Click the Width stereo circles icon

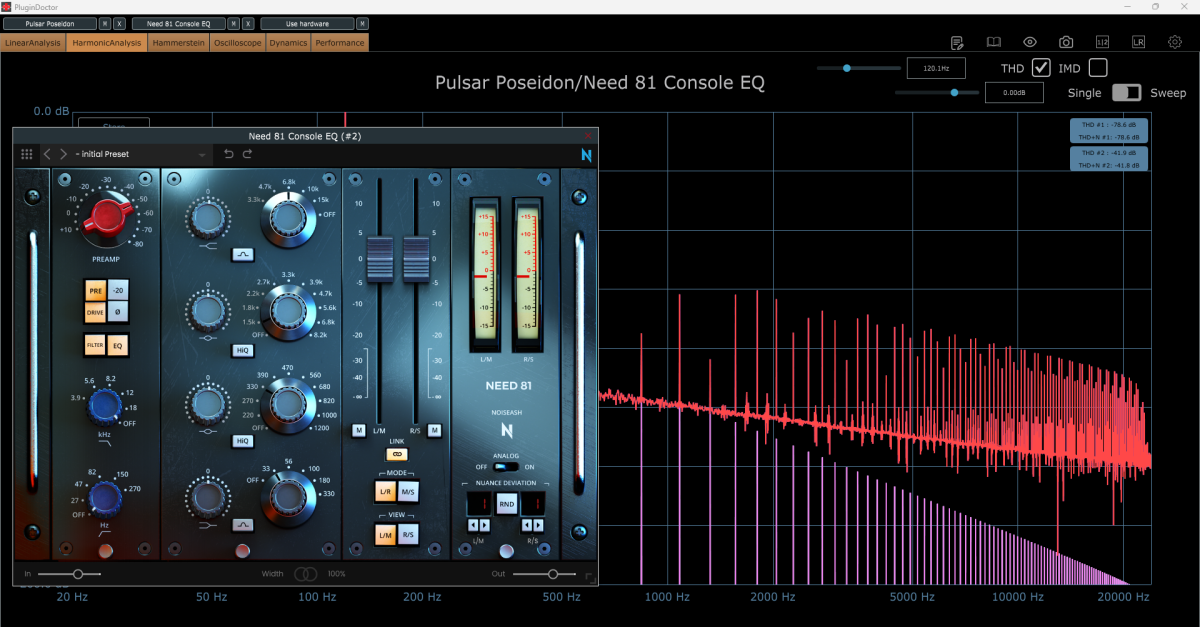point(306,574)
